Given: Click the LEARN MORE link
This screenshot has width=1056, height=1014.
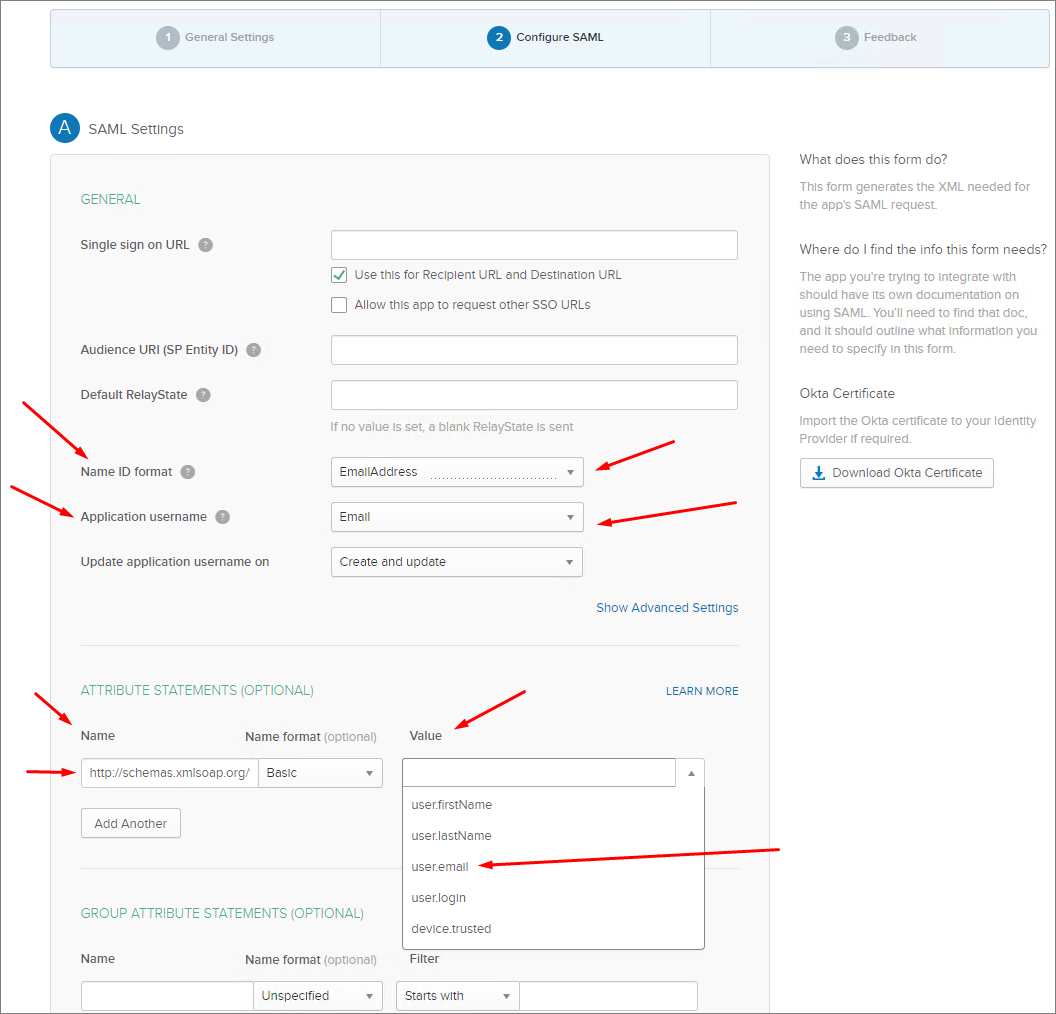Looking at the screenshot, I should pos(702,691).
